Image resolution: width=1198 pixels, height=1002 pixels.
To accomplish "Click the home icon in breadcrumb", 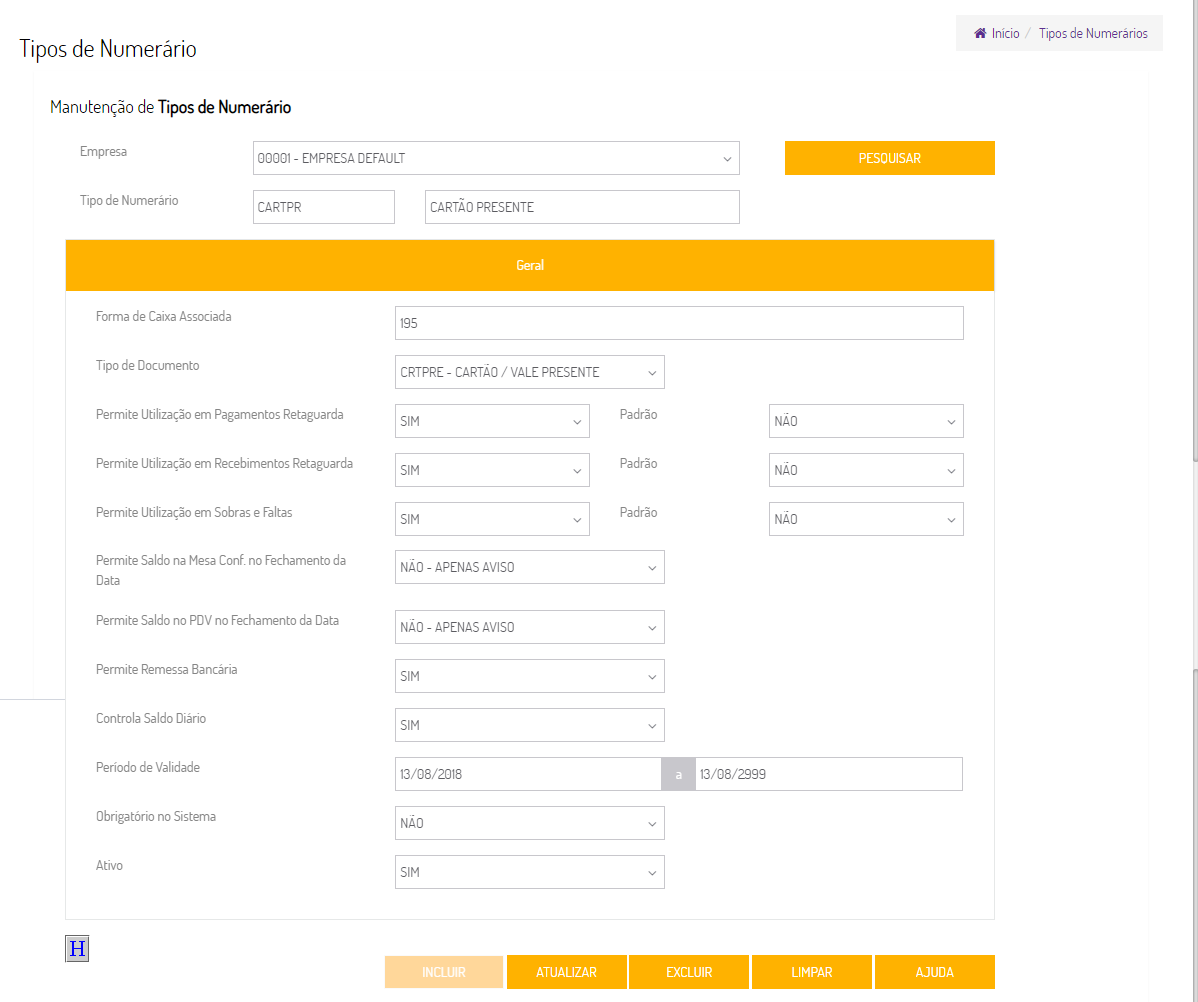I will pyautogui.click(x=980, y=34).
